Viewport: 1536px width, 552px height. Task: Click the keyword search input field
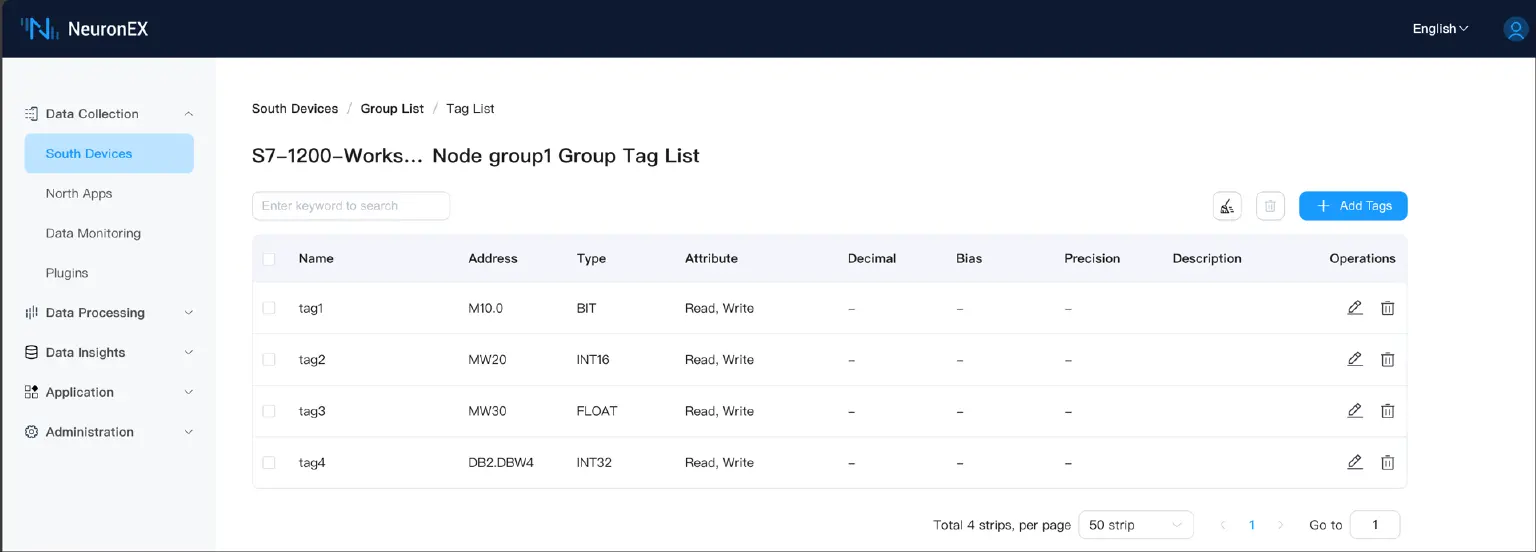(351, 206)
